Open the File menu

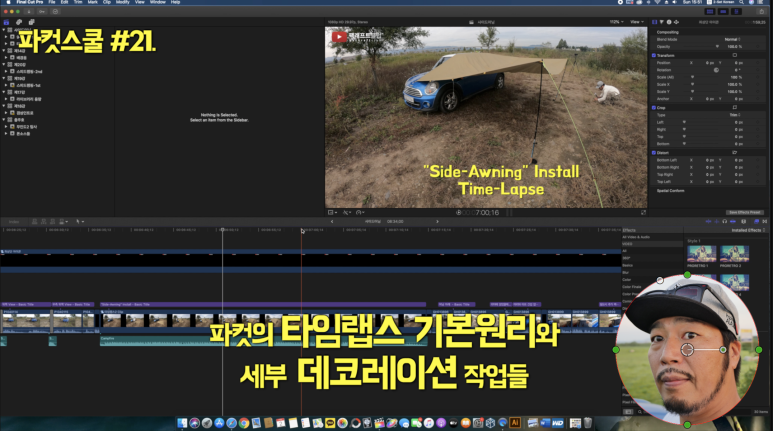click(x=52, y=2)
